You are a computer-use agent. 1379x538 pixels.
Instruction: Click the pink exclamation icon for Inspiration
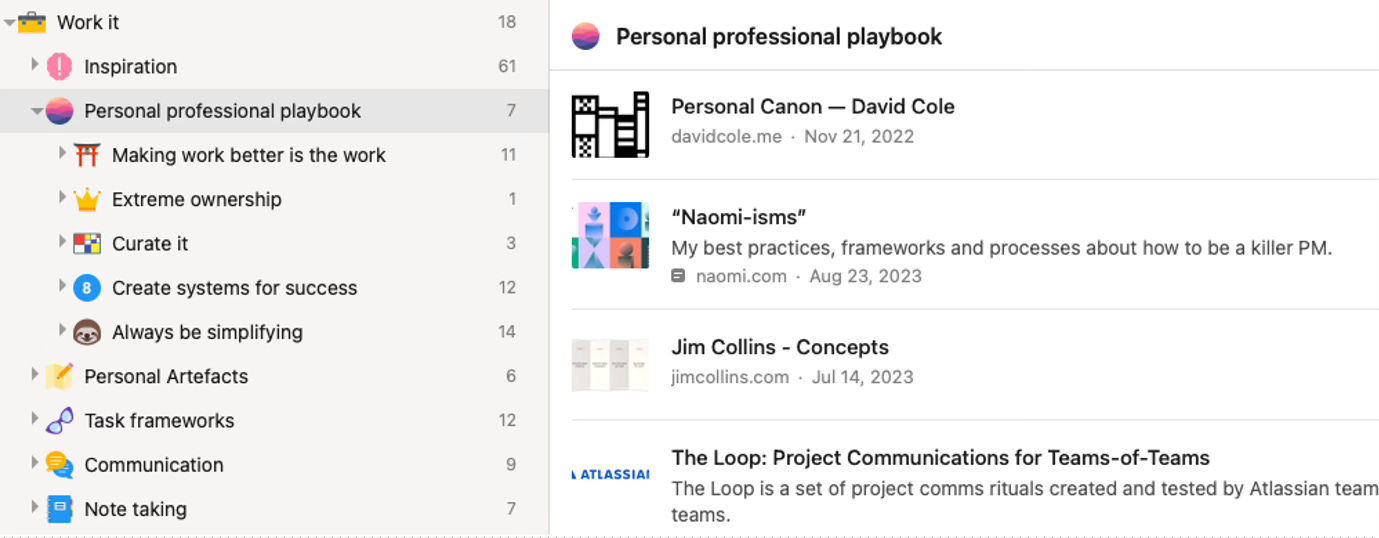click(59, 67)
